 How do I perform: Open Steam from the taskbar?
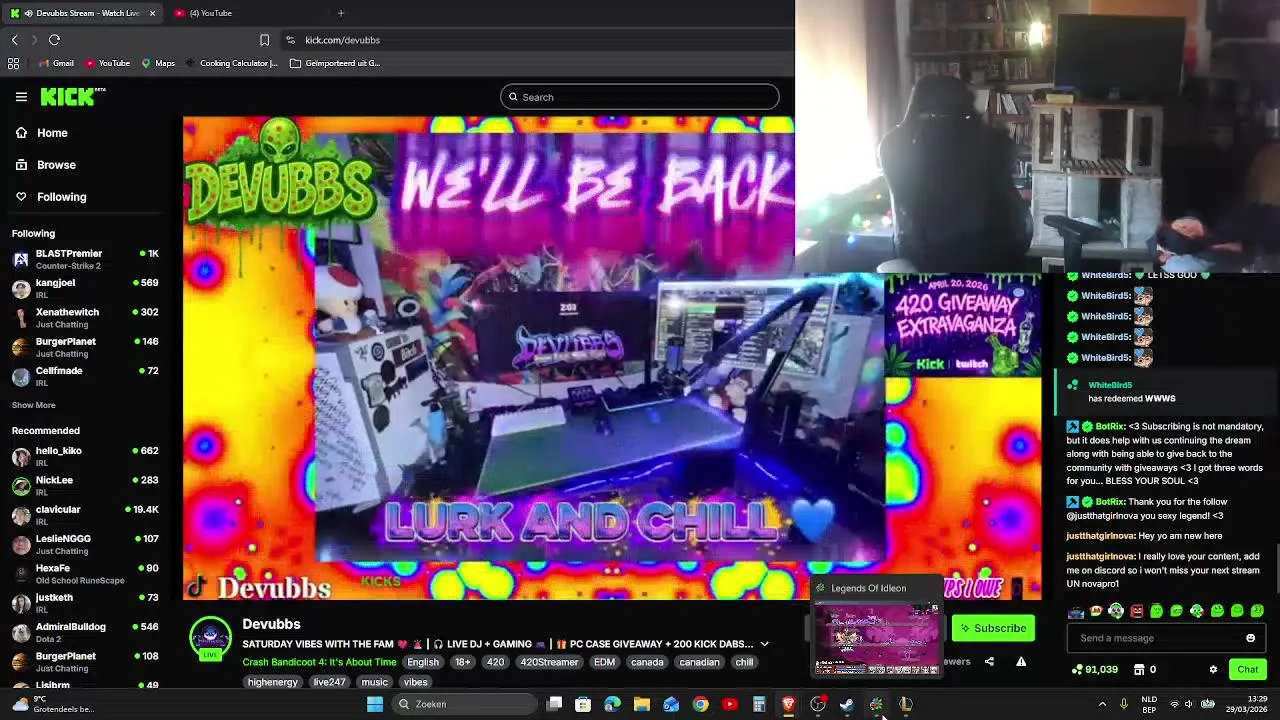847,704
